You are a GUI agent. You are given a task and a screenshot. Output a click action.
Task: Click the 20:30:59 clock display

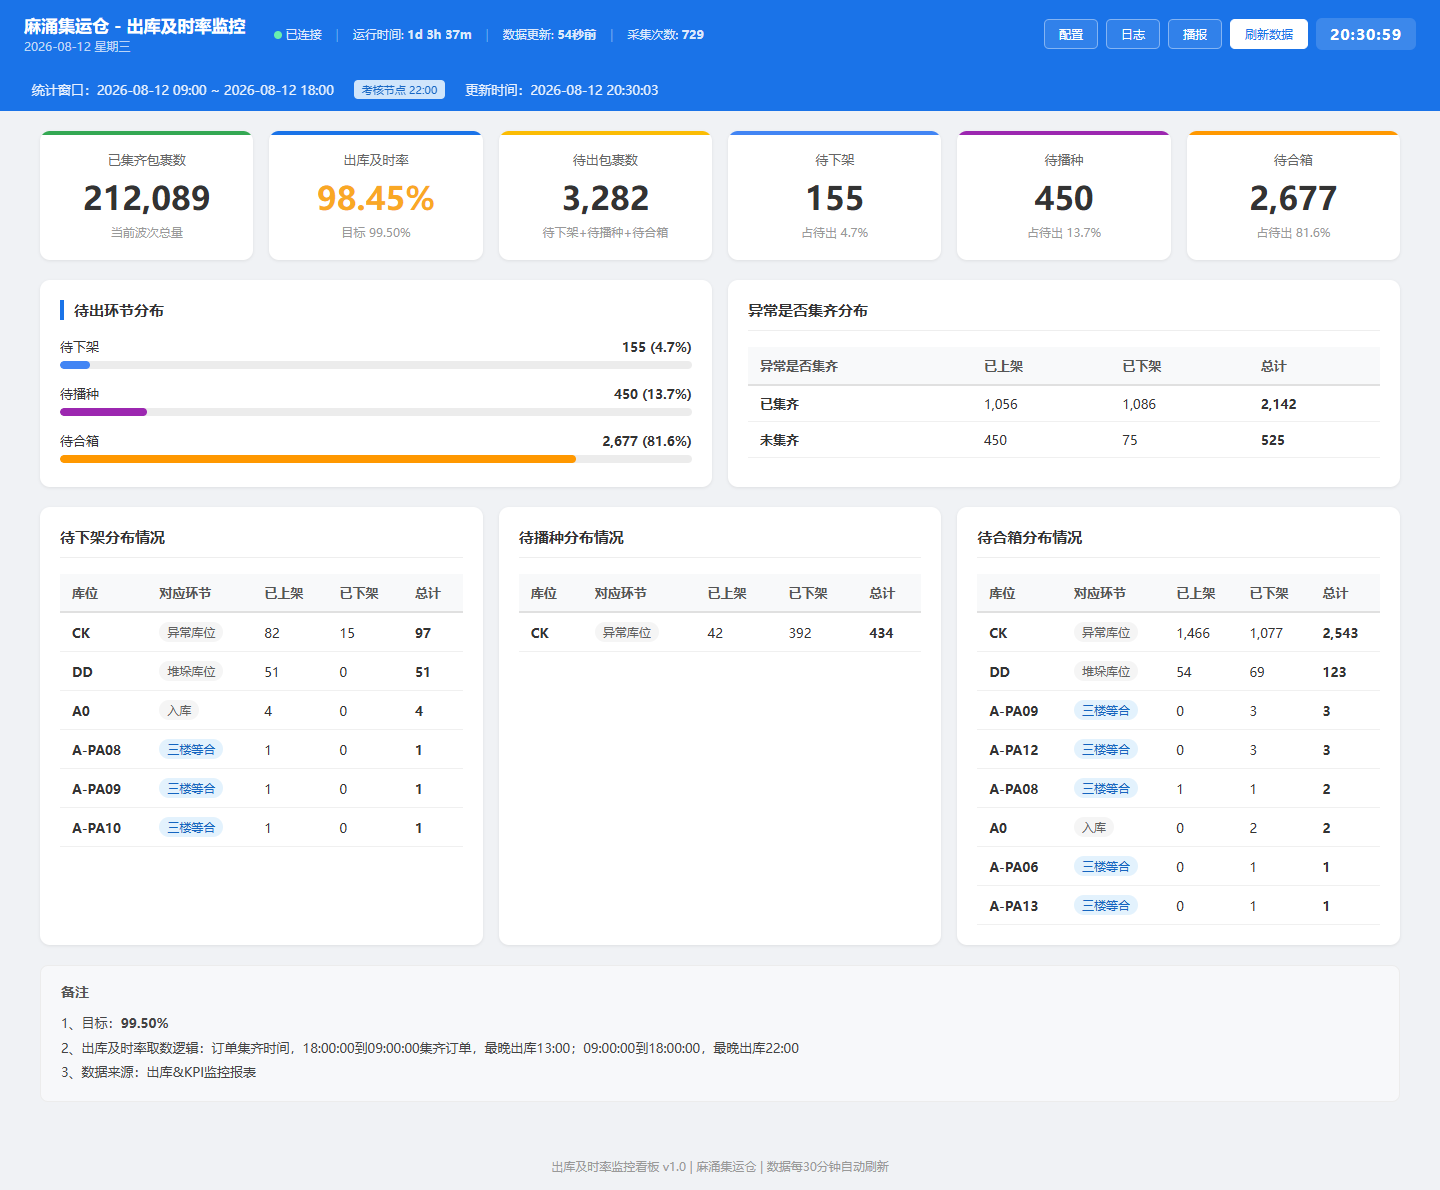pos(1366,34)
